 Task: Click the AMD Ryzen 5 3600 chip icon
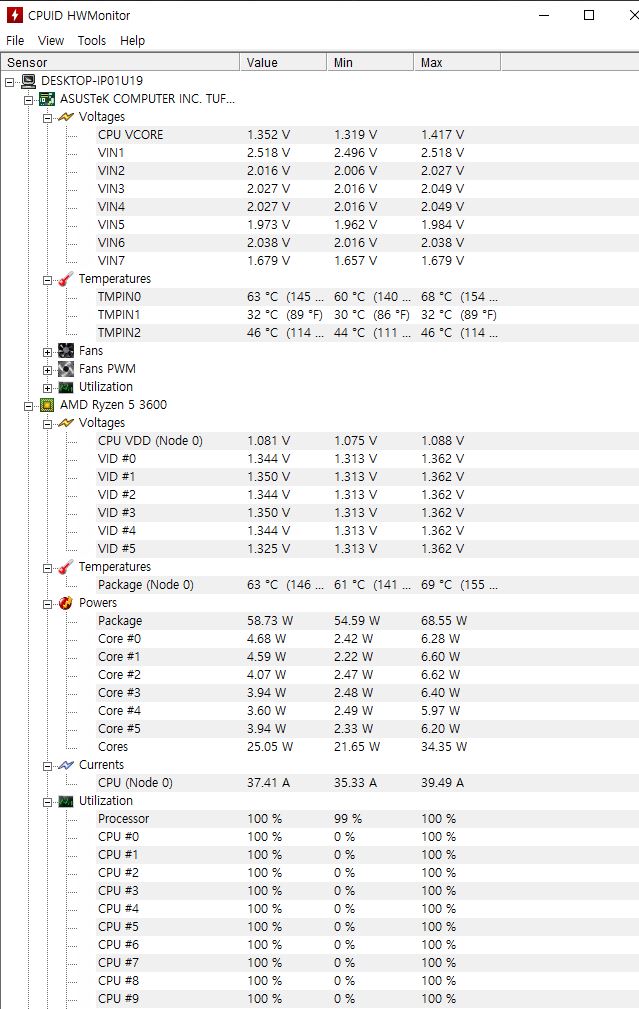coord(47,405)
